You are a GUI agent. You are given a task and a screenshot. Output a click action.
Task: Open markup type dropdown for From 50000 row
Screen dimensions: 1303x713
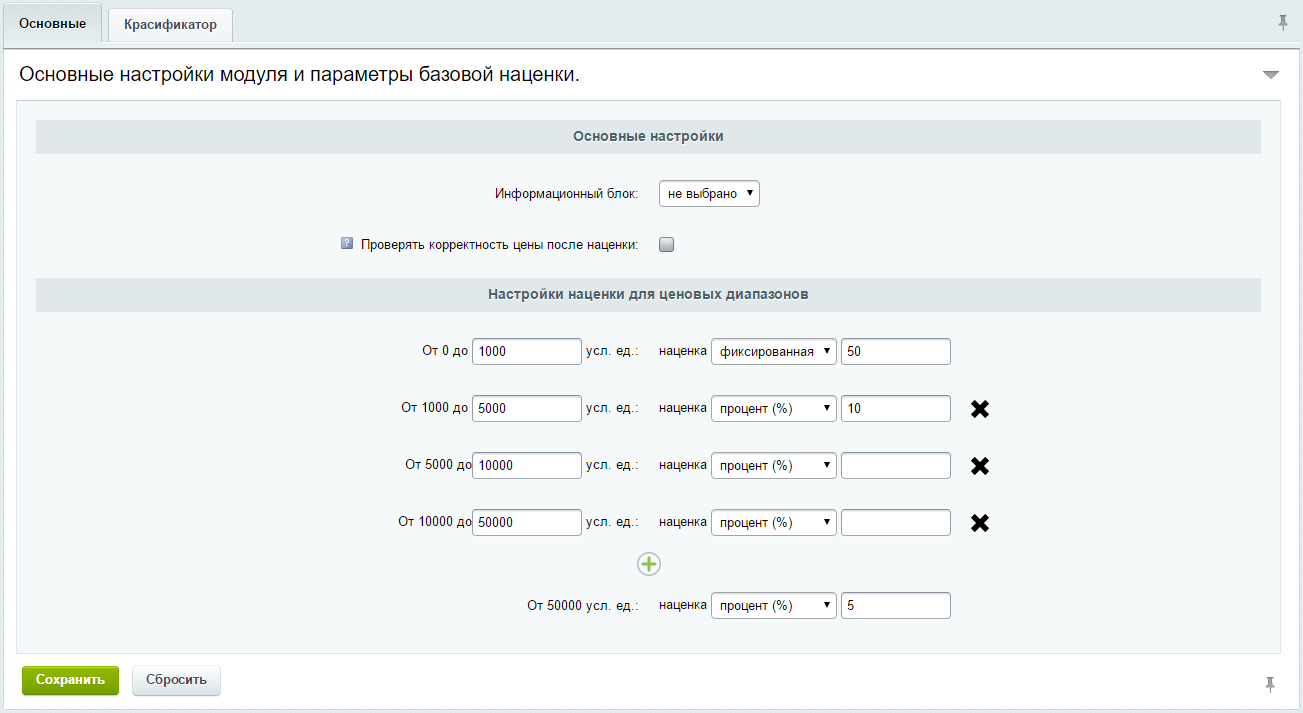point(773,606)
